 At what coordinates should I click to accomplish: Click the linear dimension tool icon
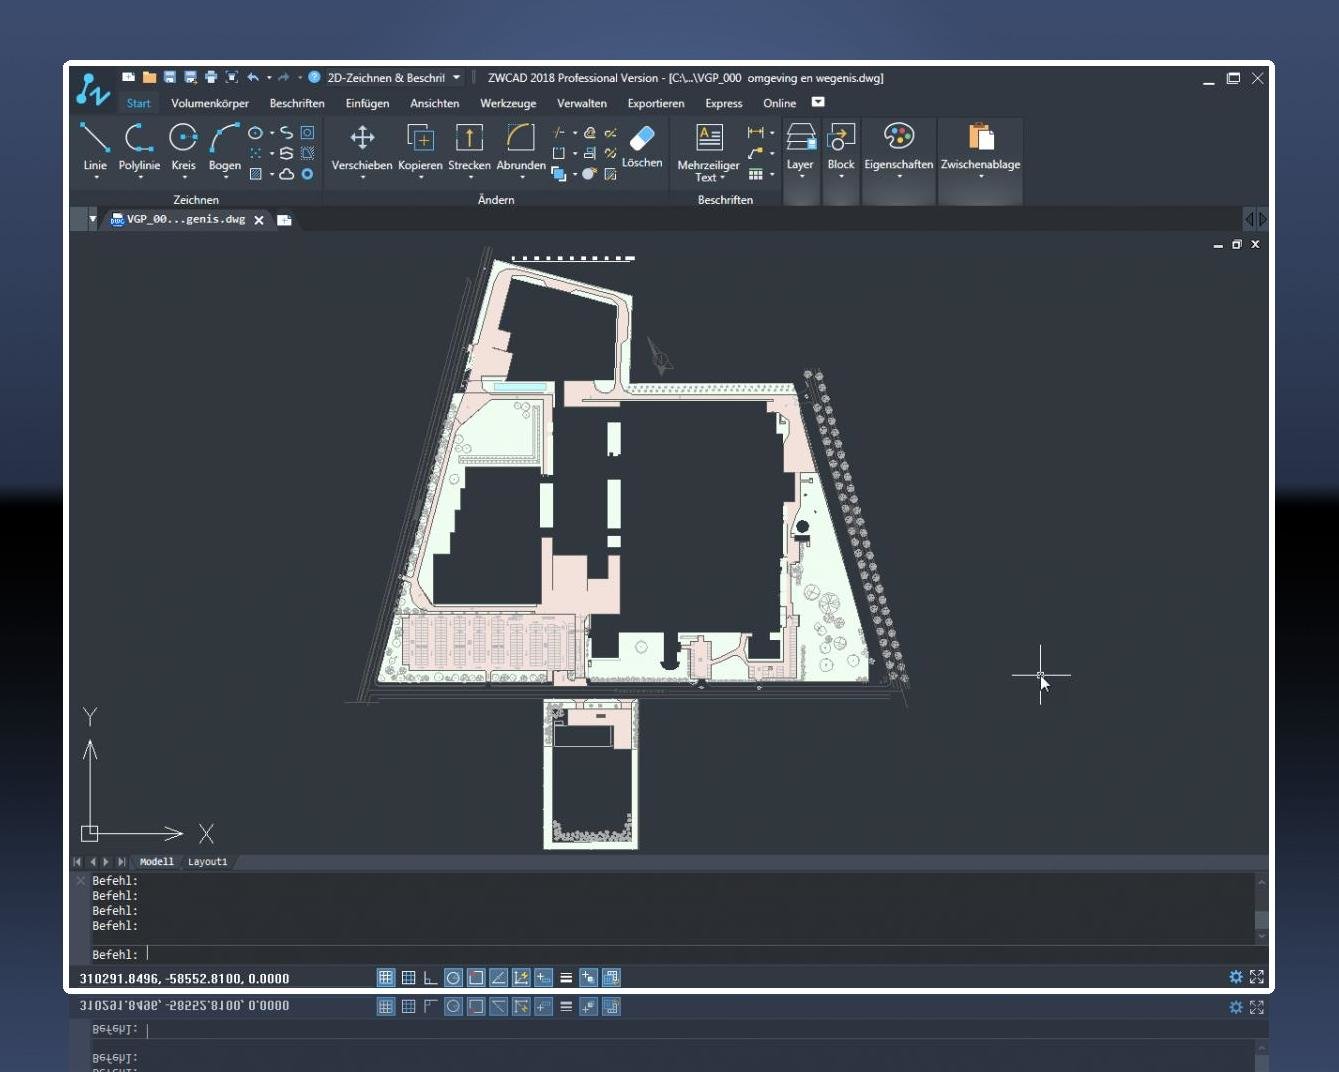coord(755,132)
